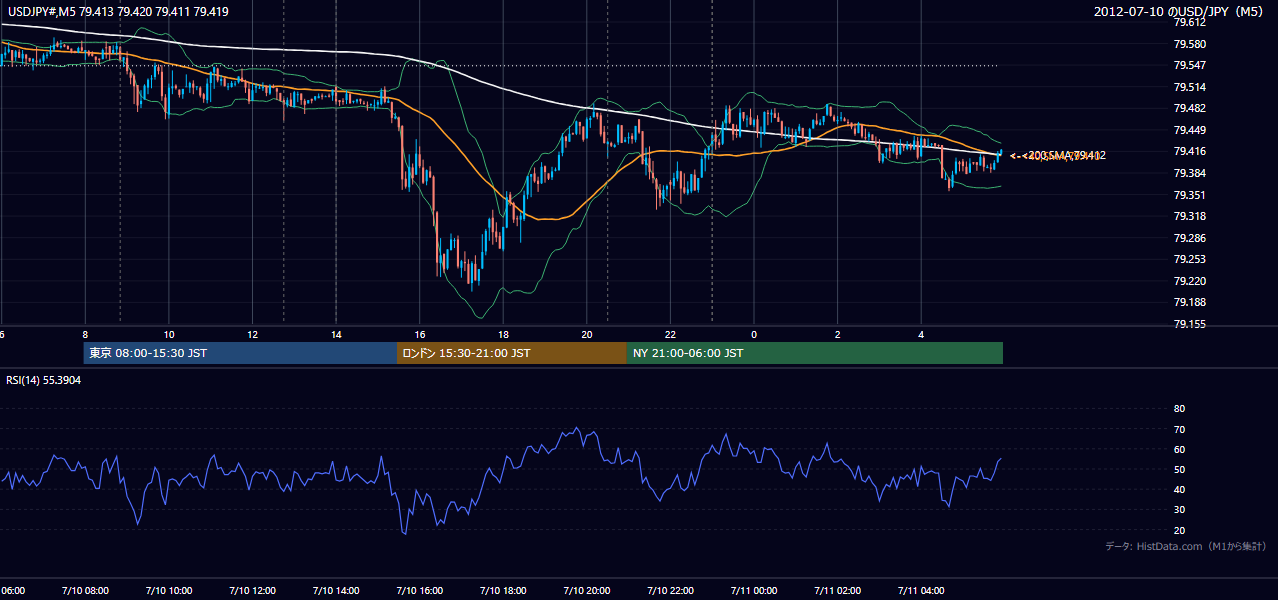Click the データ: HistData.com source credit
Image resolution: width=1278 pixels, height=600 pixels.
[1185, 546]
